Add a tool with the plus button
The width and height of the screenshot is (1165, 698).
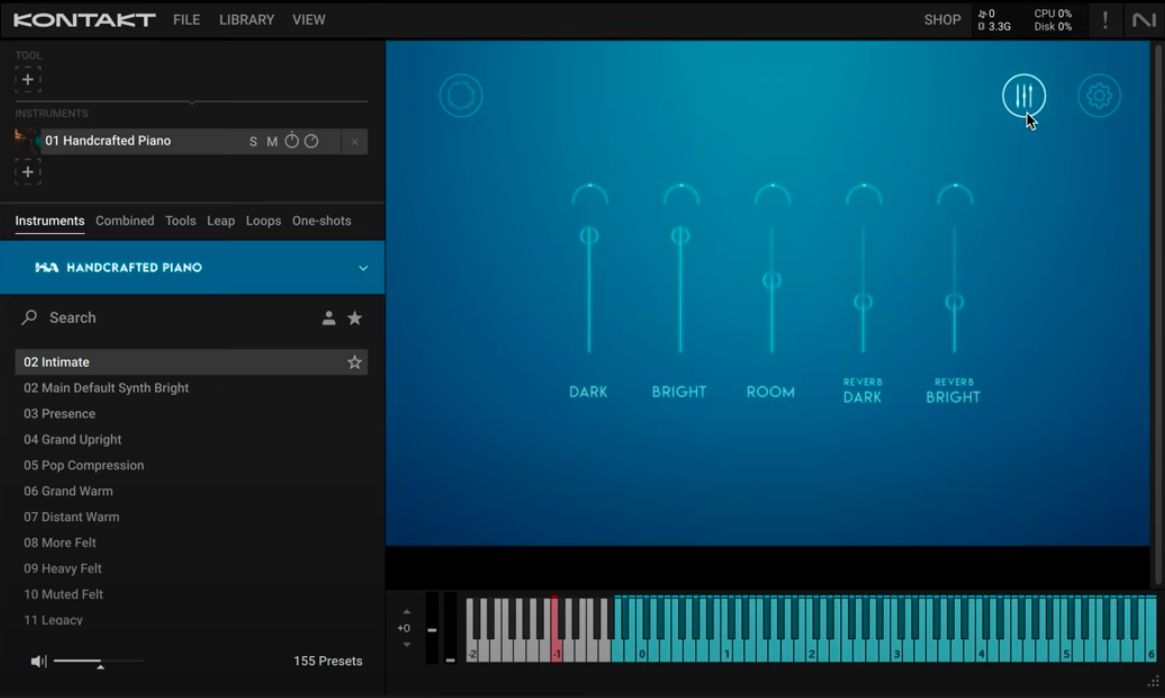pos(27,80)
